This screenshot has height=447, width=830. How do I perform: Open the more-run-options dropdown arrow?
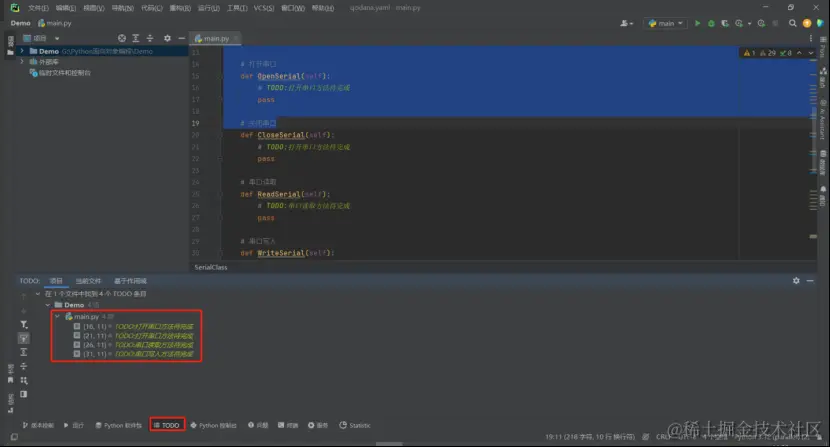[x=750, y=23]
